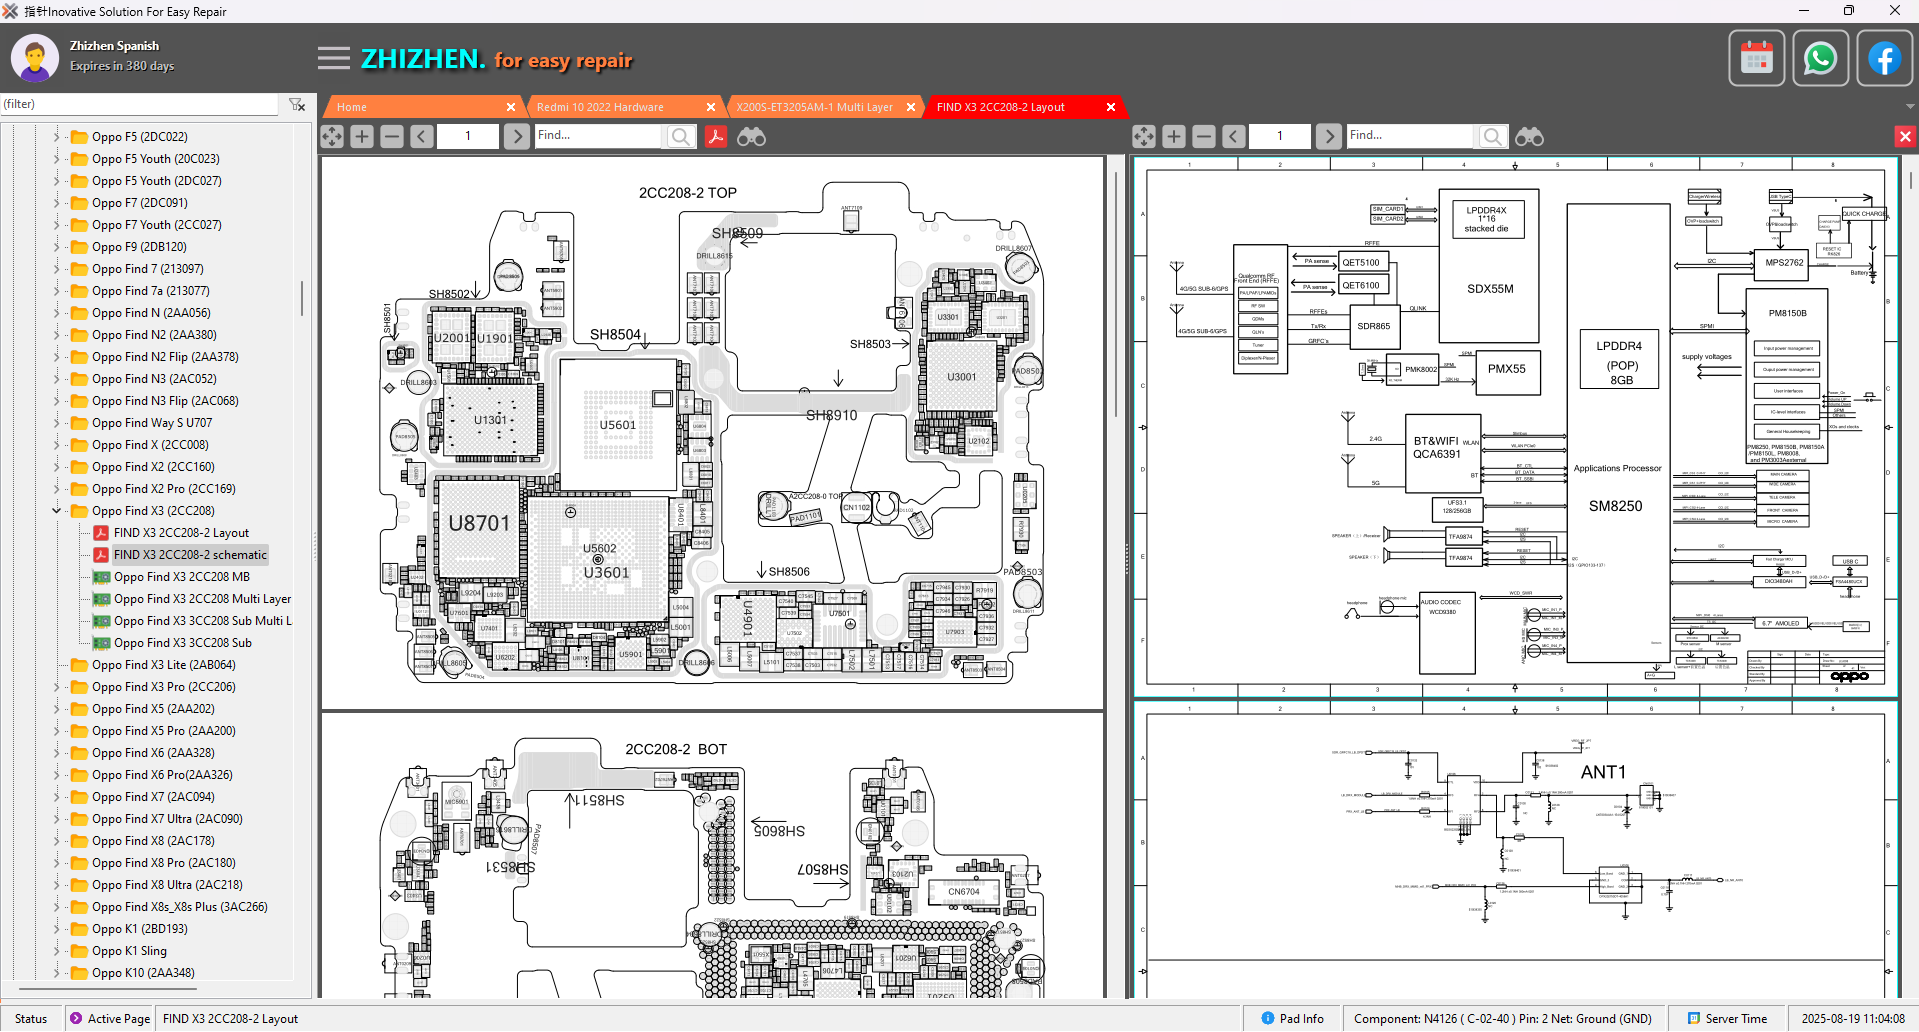Viewport: 1919px width, 1032px height.
Task: Click the Server Time status entry
Action: (x=1727, y=1019)
